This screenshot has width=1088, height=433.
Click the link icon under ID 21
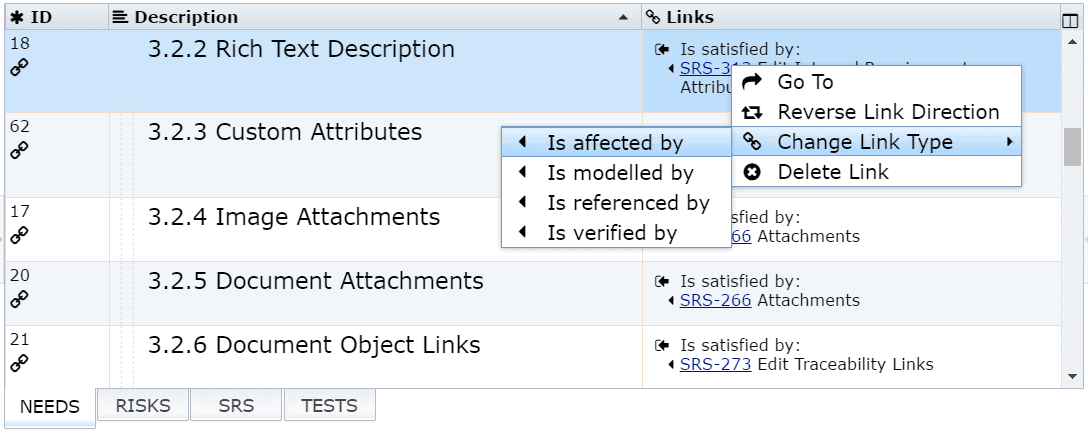click(x=19, y=362)
